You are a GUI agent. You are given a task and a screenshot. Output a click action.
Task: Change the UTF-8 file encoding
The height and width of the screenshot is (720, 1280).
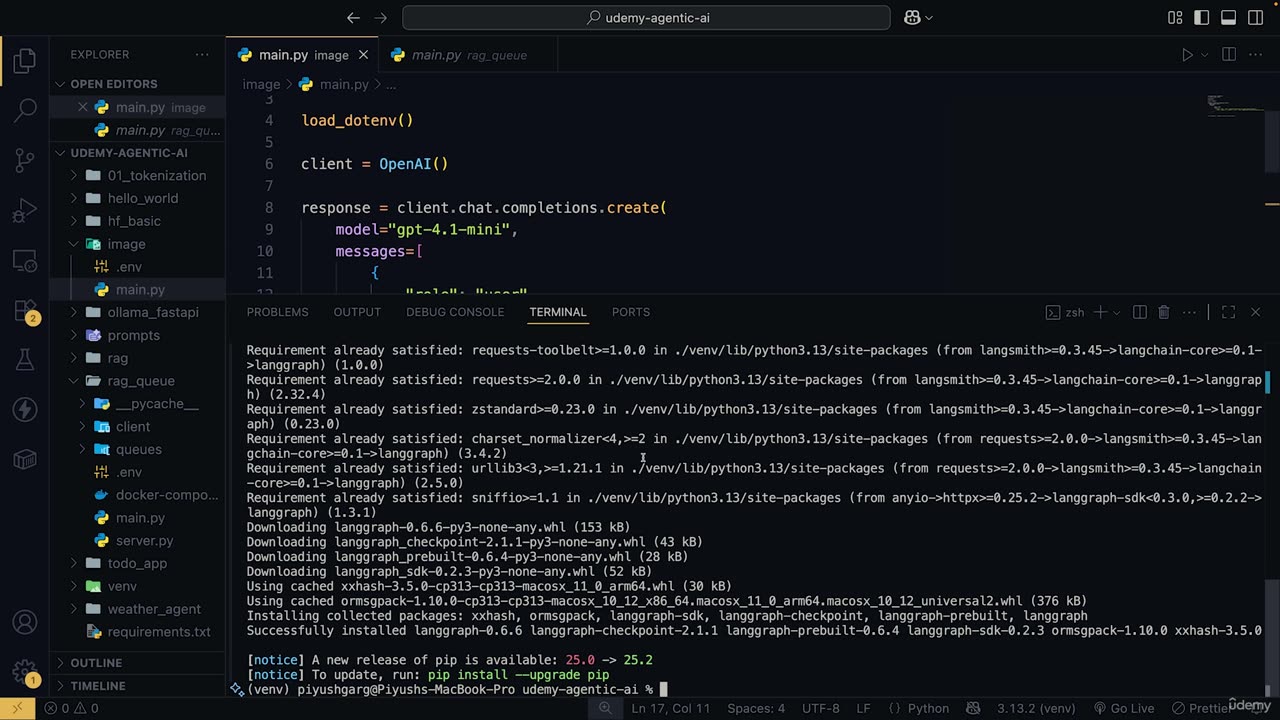click(x=821, y=708)
